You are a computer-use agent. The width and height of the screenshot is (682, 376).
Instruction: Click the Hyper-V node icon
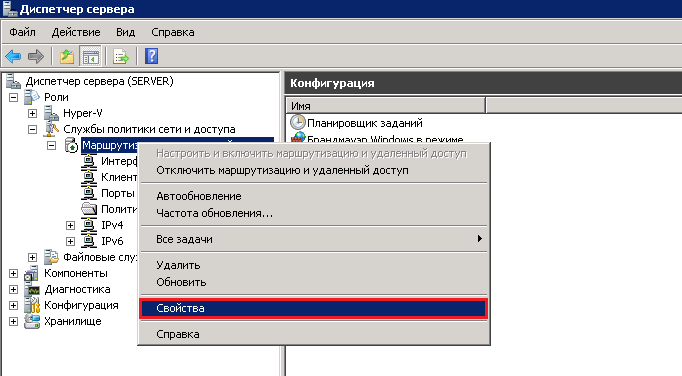coord(51,113)
